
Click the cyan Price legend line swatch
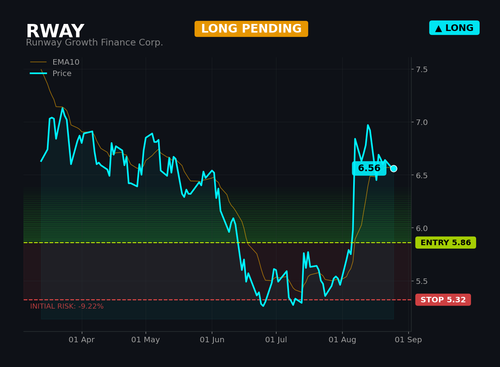[x=38, y=73]
